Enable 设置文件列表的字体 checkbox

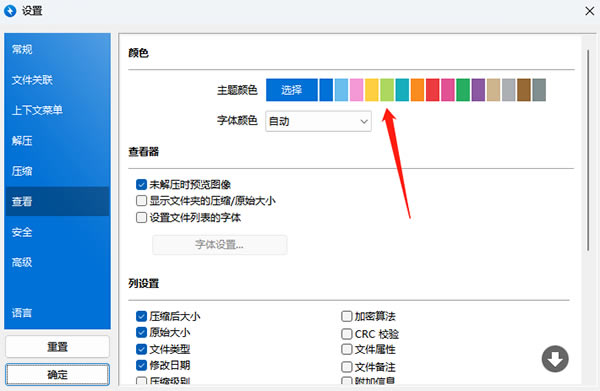point(141,218)
